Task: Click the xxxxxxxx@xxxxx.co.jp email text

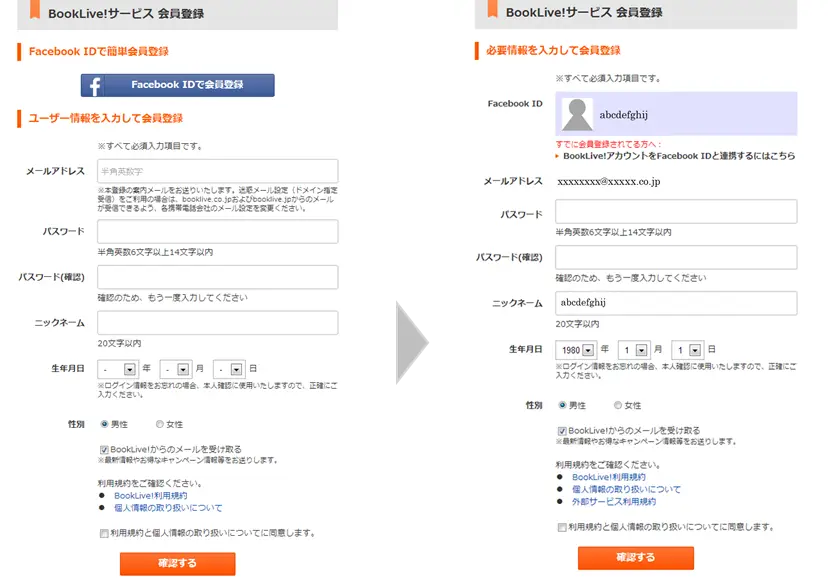Action: click(x=609, y=182)
